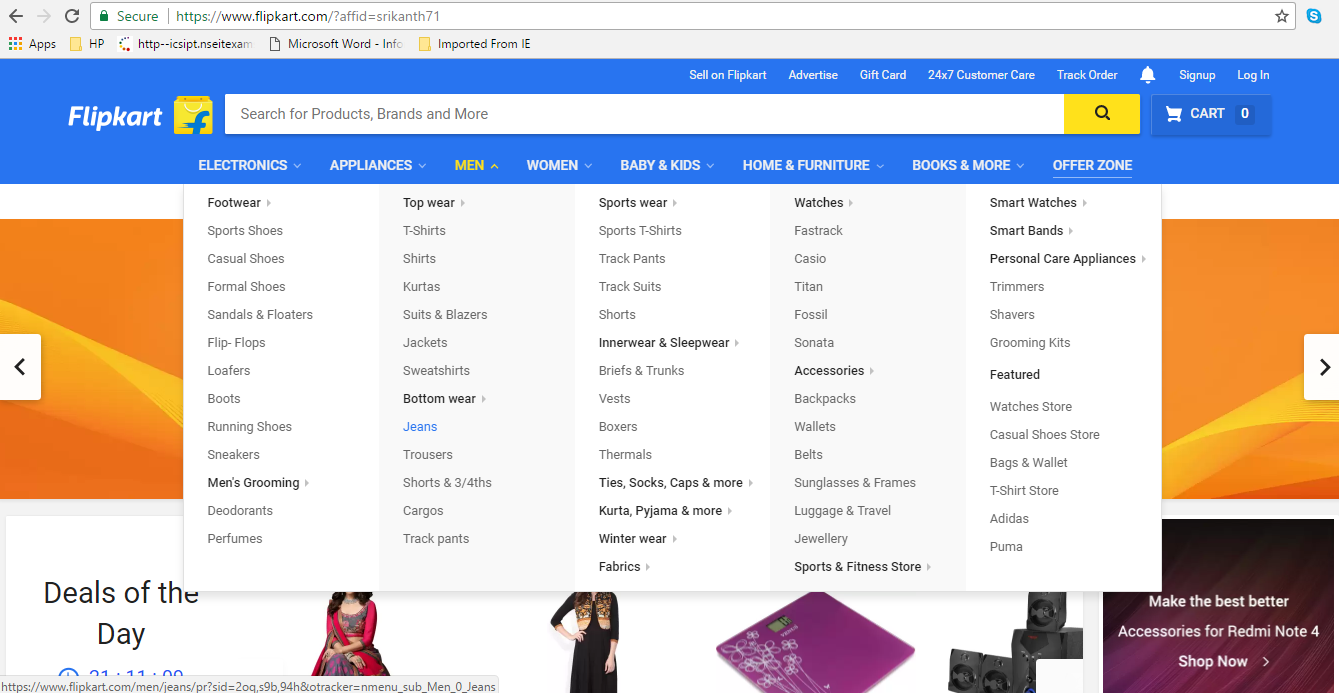This screenshot has height=693, width=1339.
Task: Expand the Women menu
Action: tap(559, 165)
